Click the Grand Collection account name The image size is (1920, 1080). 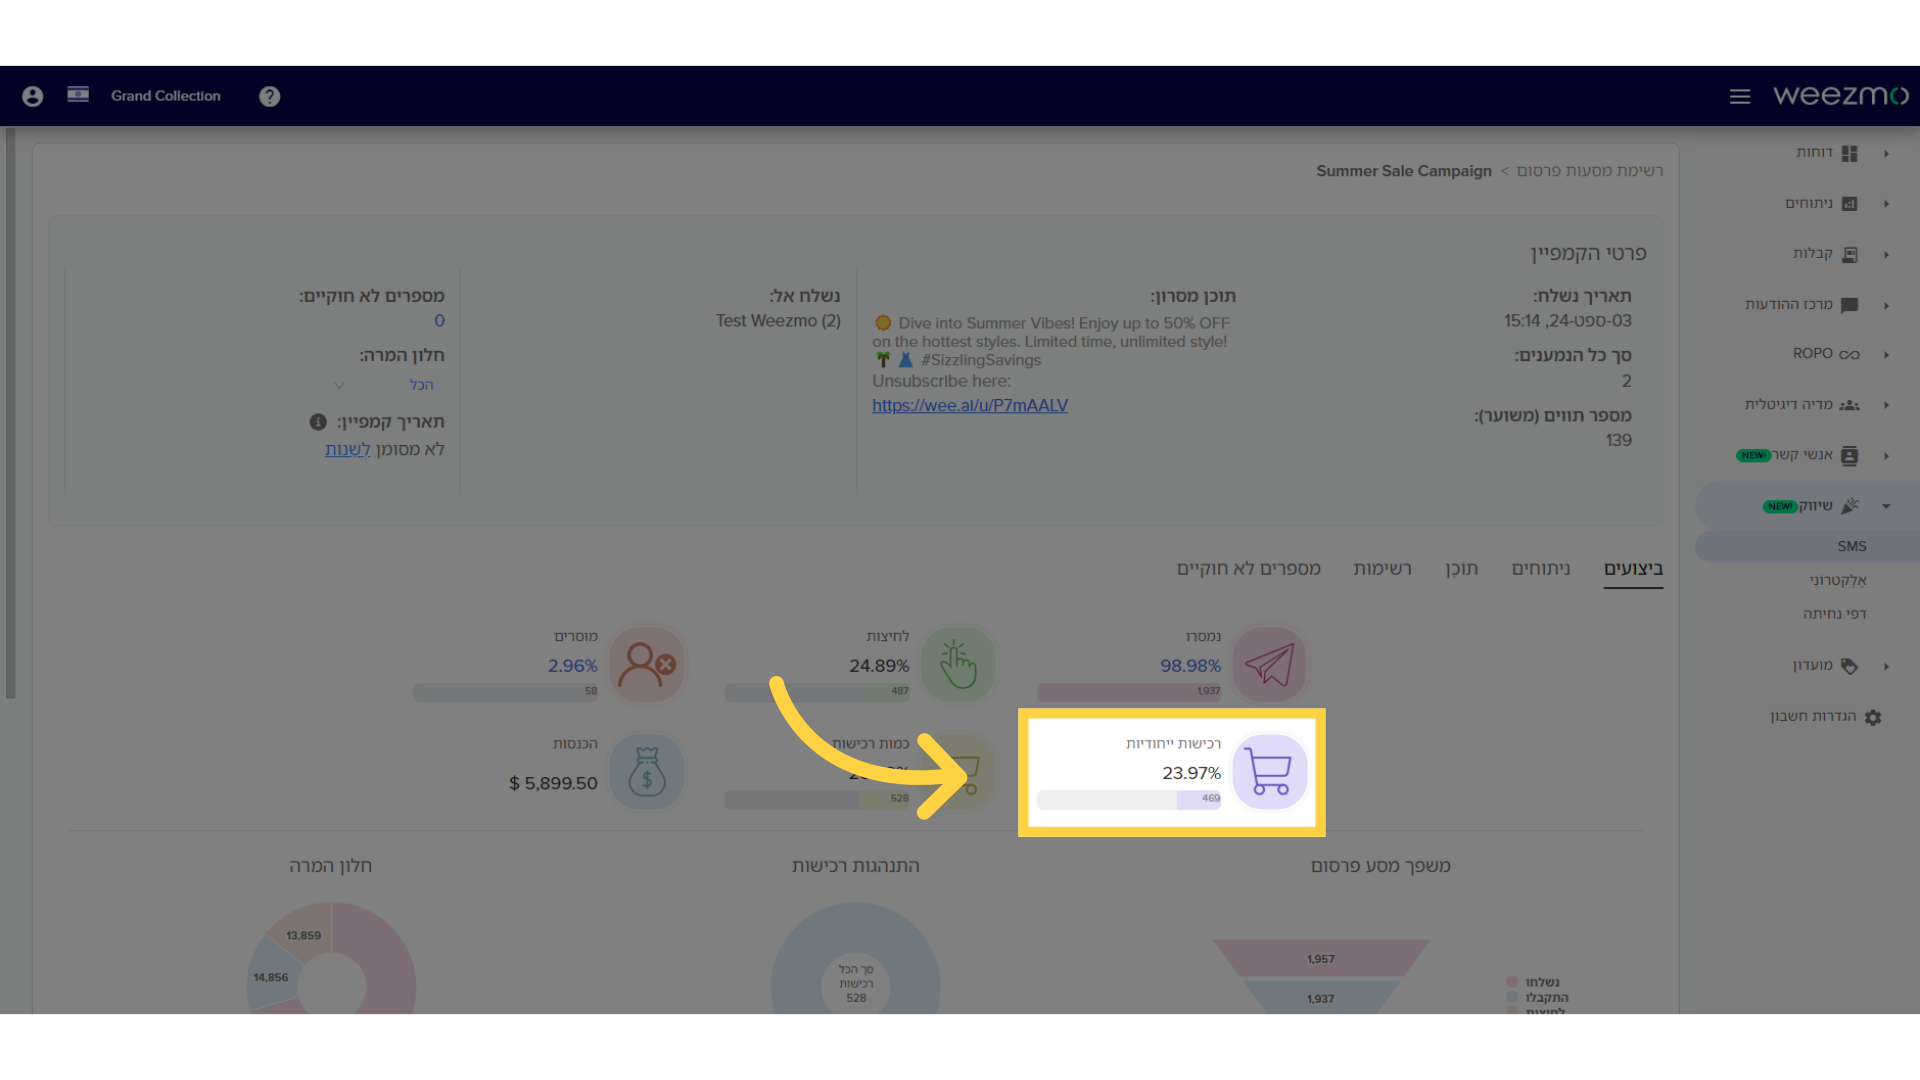[x=165, y=96]
